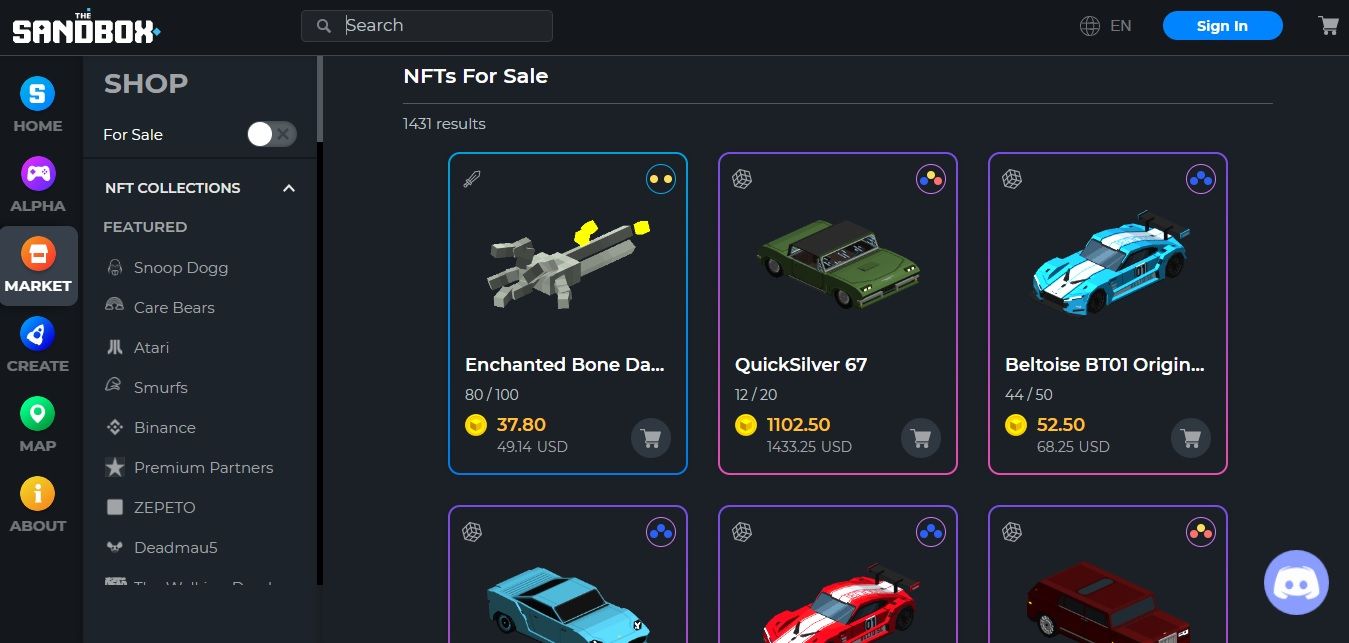This screenshot has height=643, width=1349.
Task: Collapse the NFT Collections section
Action: [289, 188]
